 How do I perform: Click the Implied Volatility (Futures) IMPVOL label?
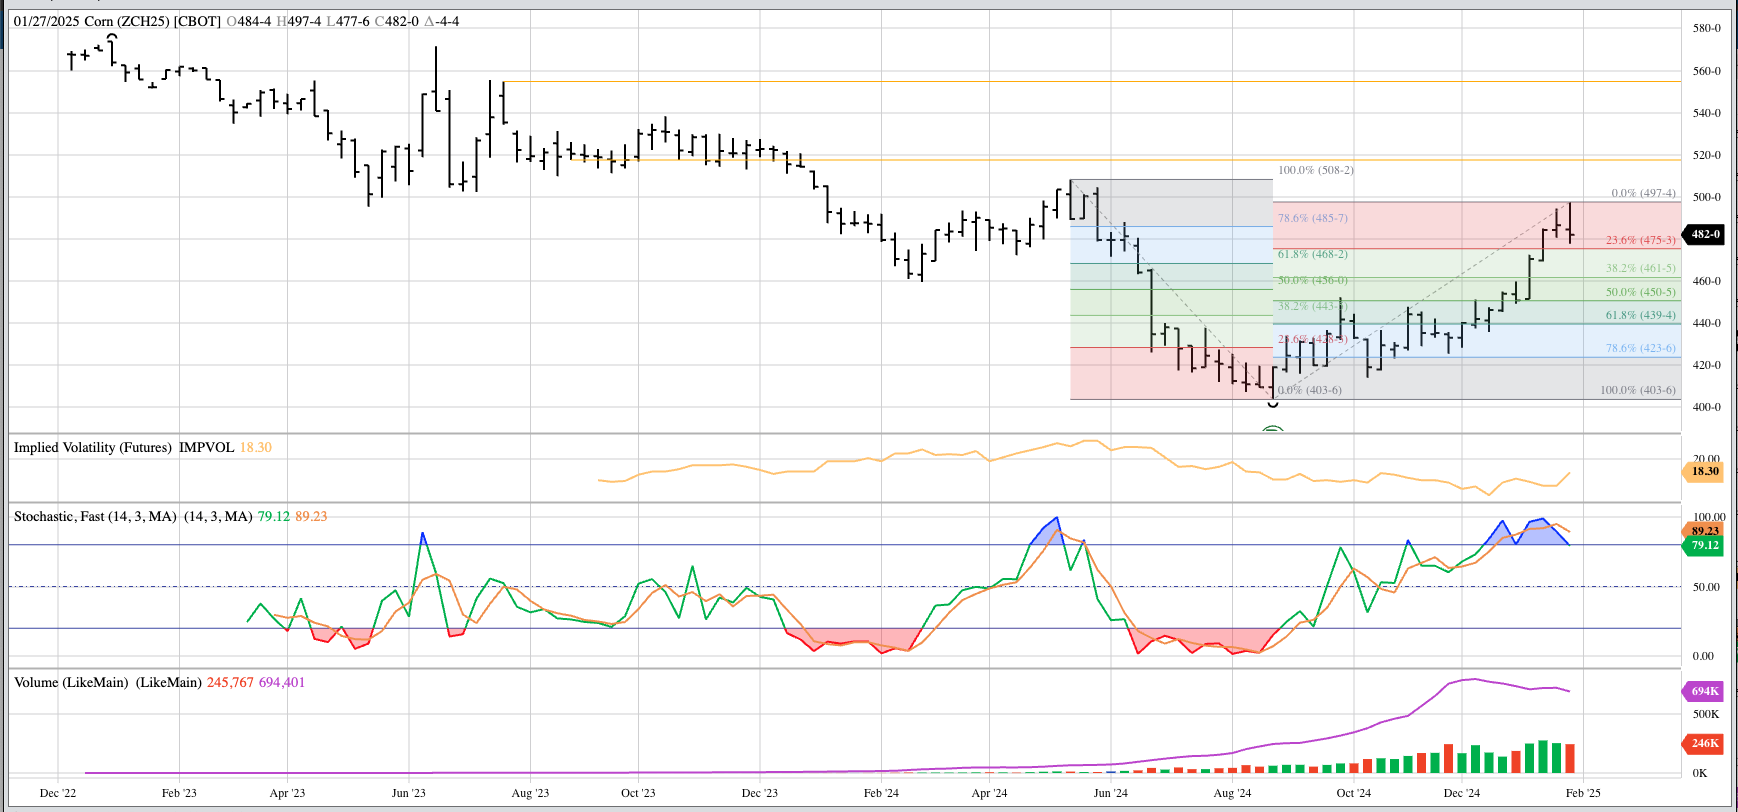(123, 447)
